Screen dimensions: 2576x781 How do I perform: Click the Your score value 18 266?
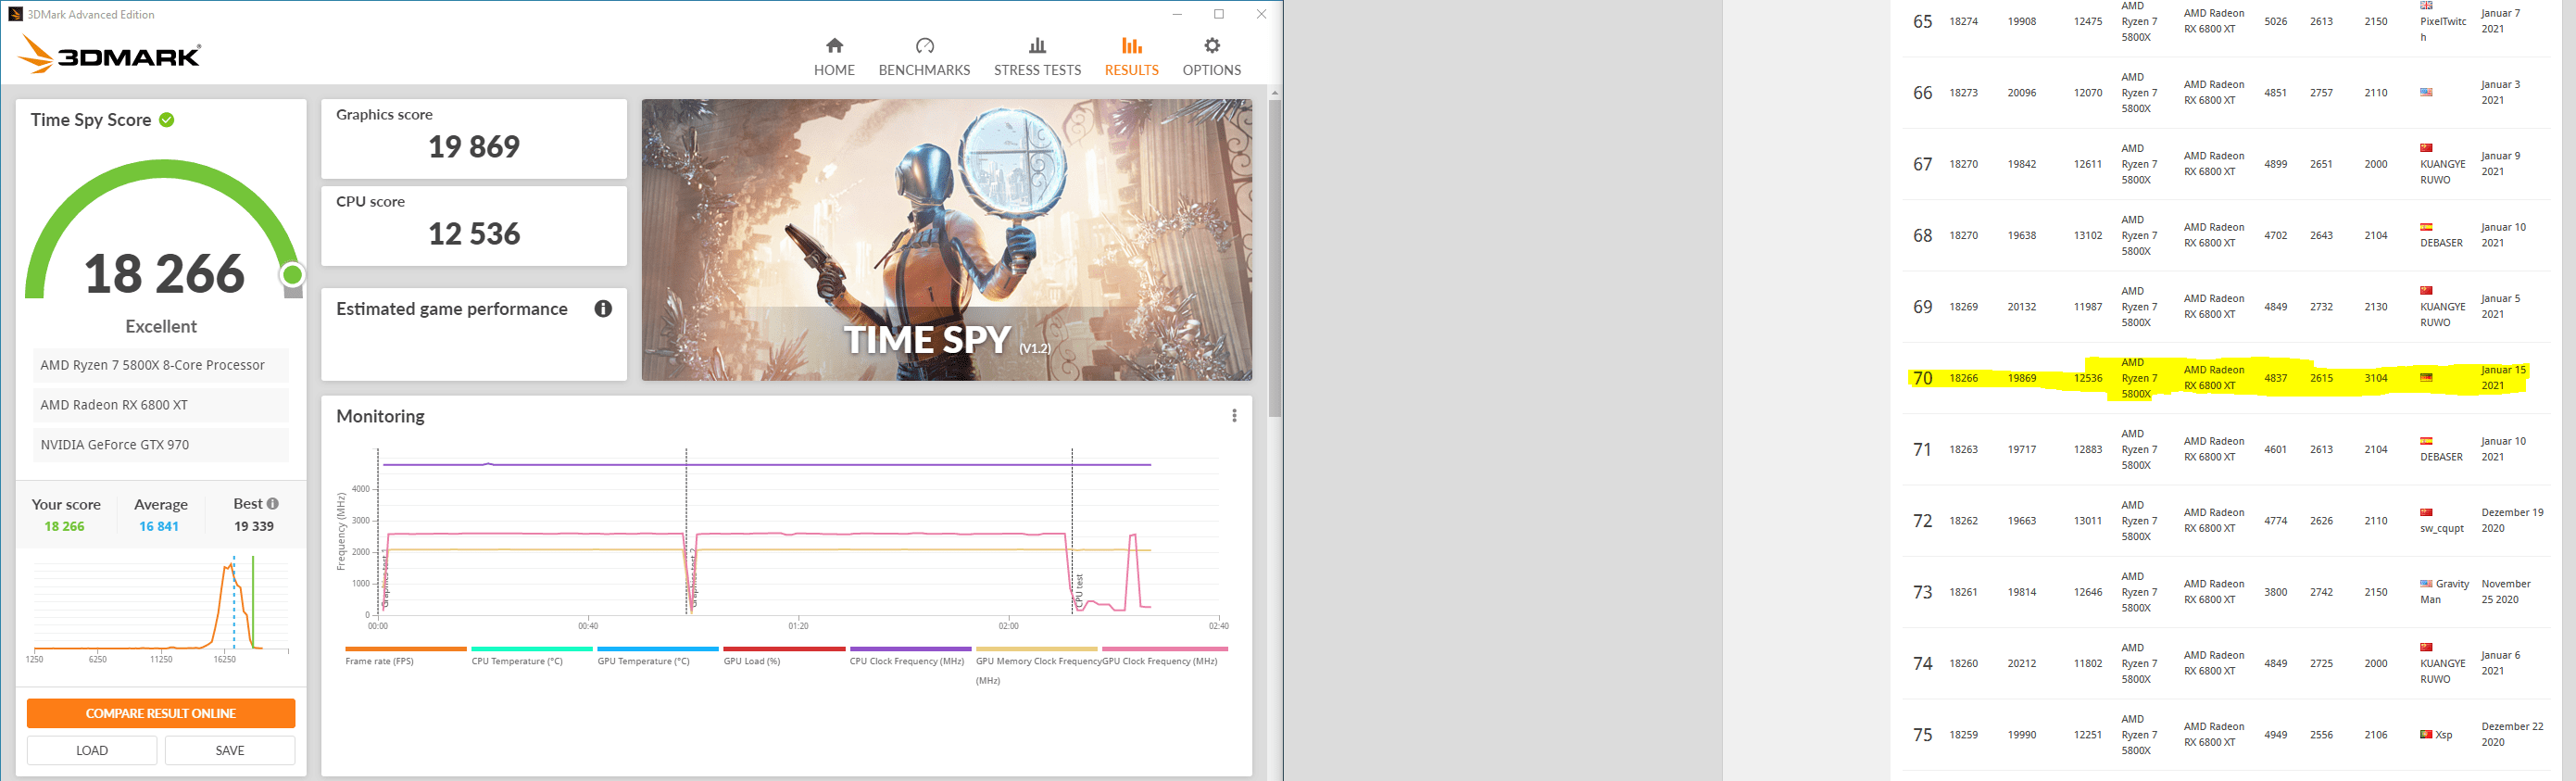64,526
